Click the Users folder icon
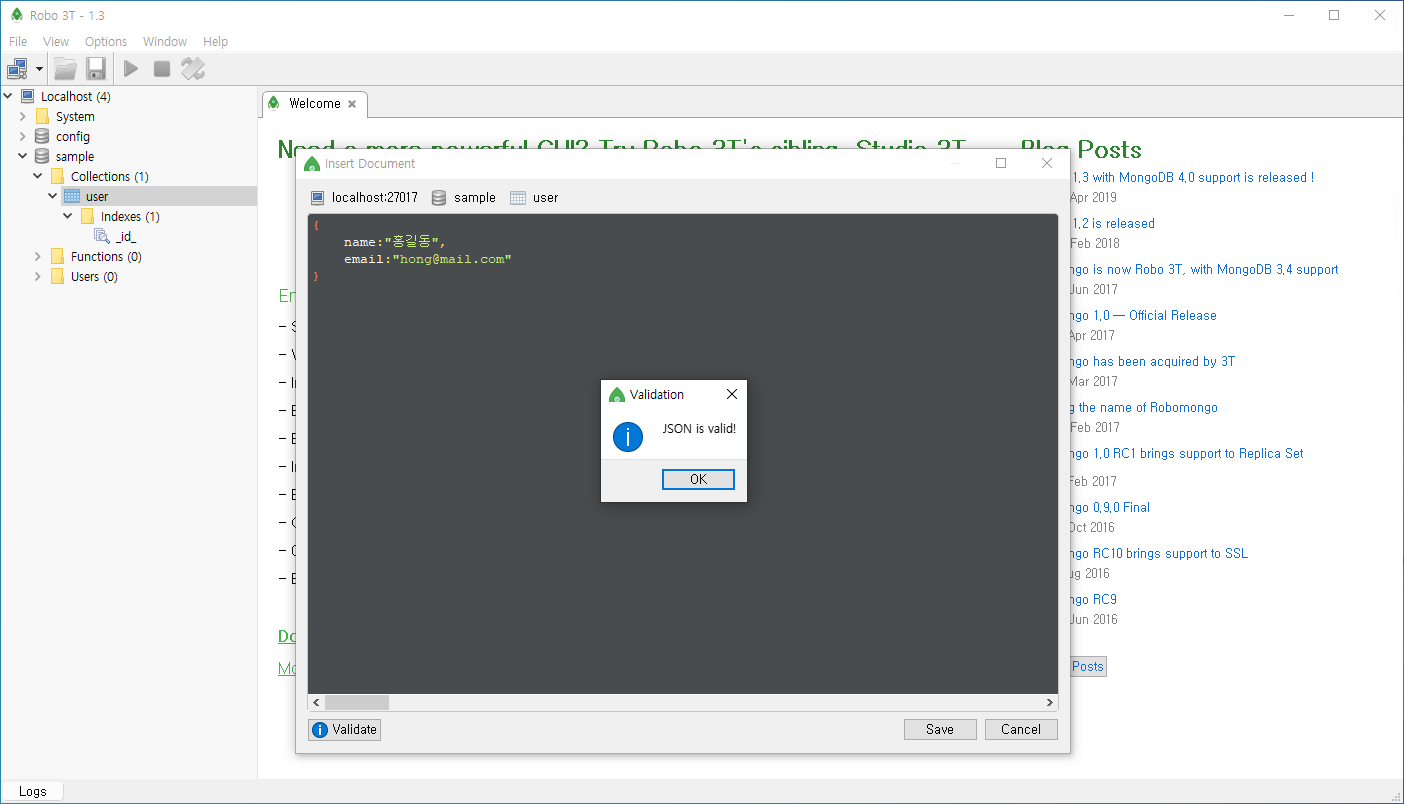The height and width of the screenshot is (804, 1404). (x=57, y=276)
